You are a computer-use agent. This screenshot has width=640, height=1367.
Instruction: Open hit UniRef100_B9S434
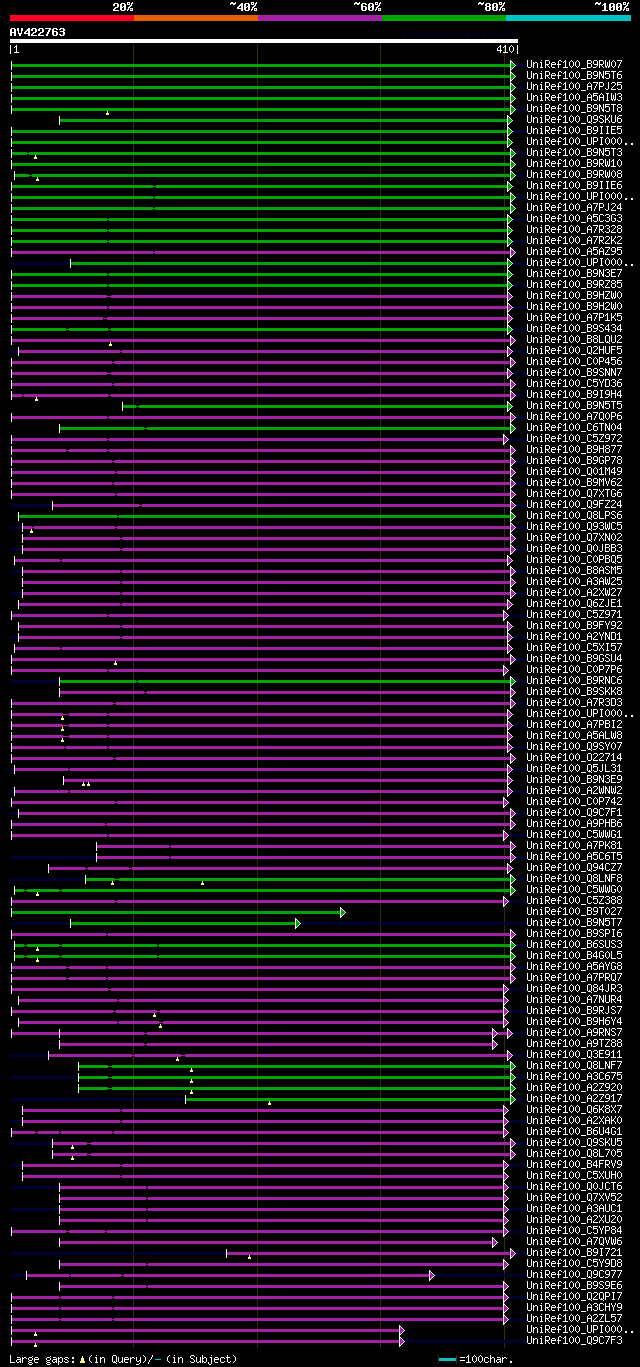coord(574,329)
